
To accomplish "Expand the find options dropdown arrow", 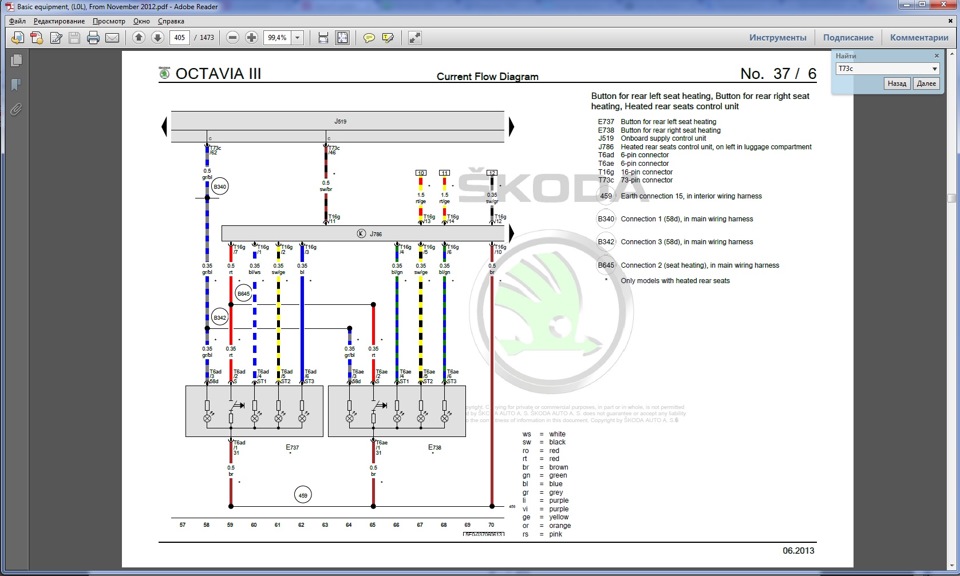I will tap(934, 69).
